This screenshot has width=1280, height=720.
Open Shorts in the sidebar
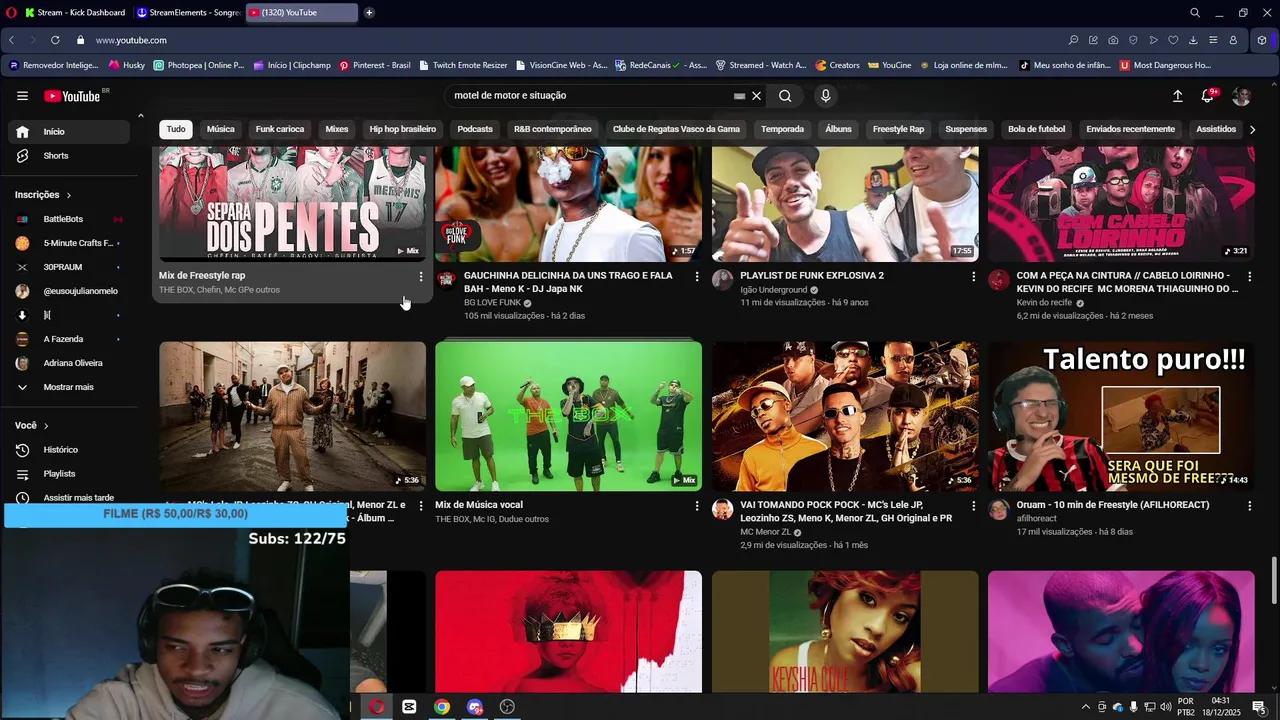(69, 156)
